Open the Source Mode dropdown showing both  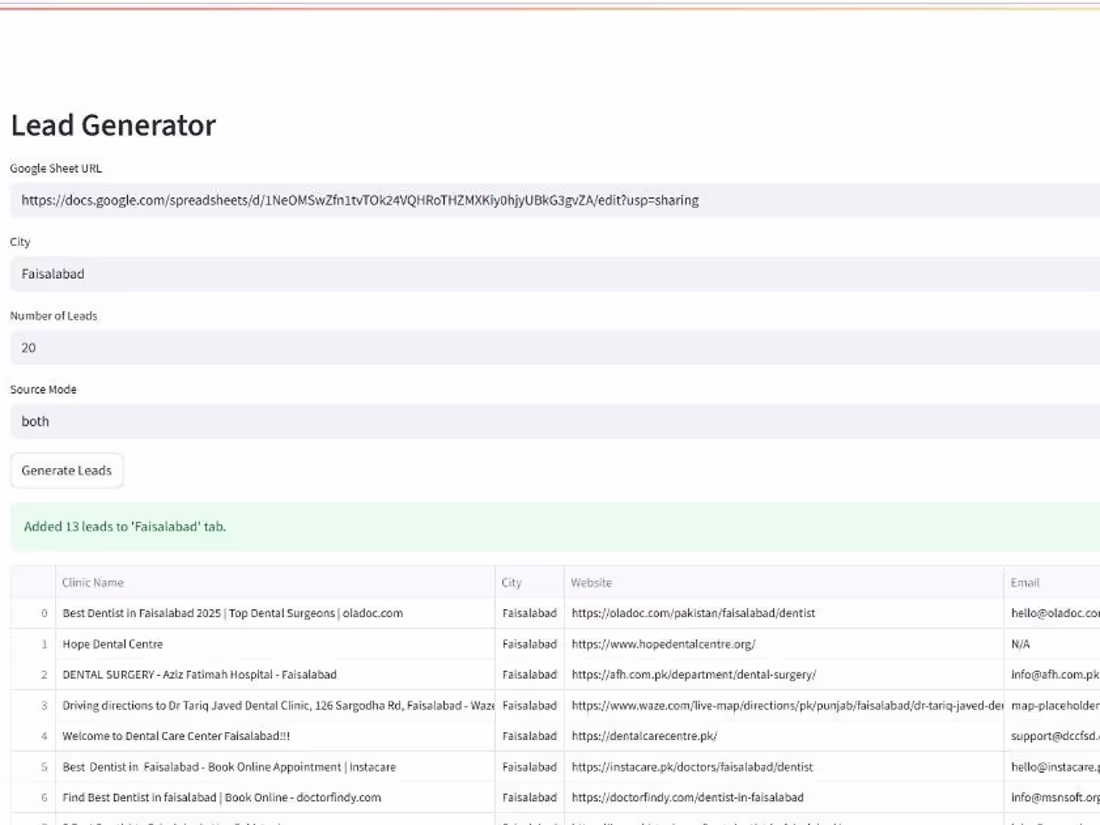point(555,422)
